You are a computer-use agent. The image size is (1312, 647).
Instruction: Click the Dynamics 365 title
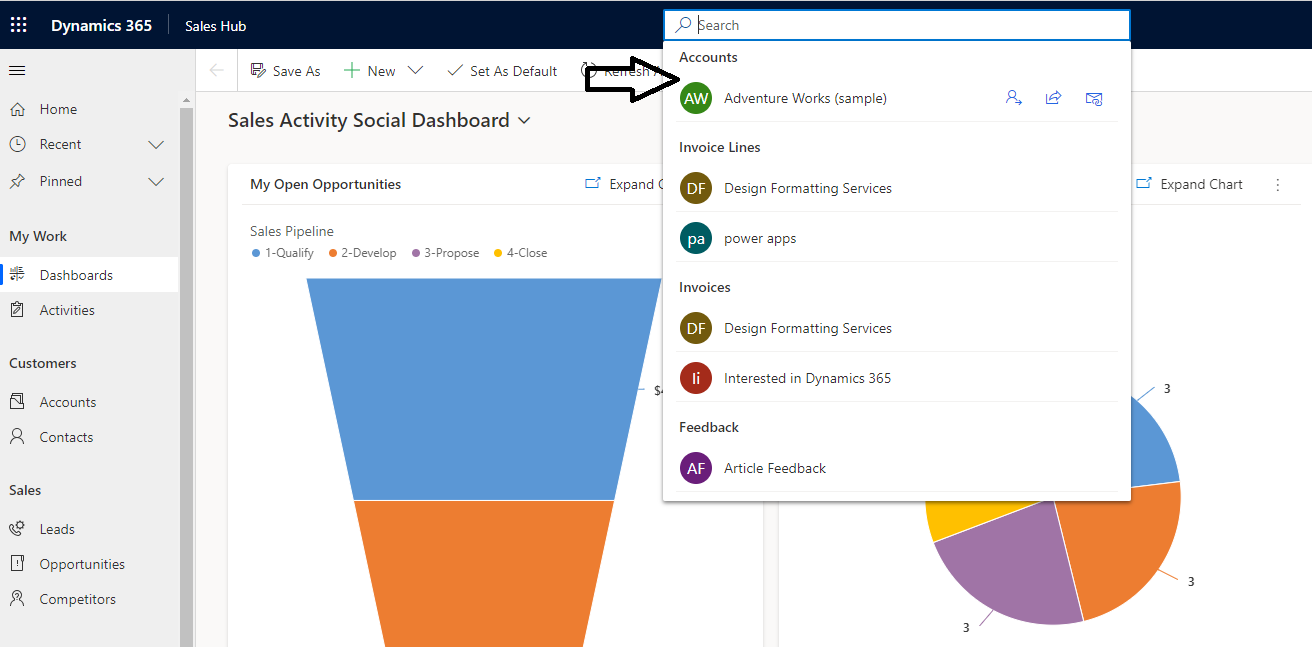click(x=101, y=25)
